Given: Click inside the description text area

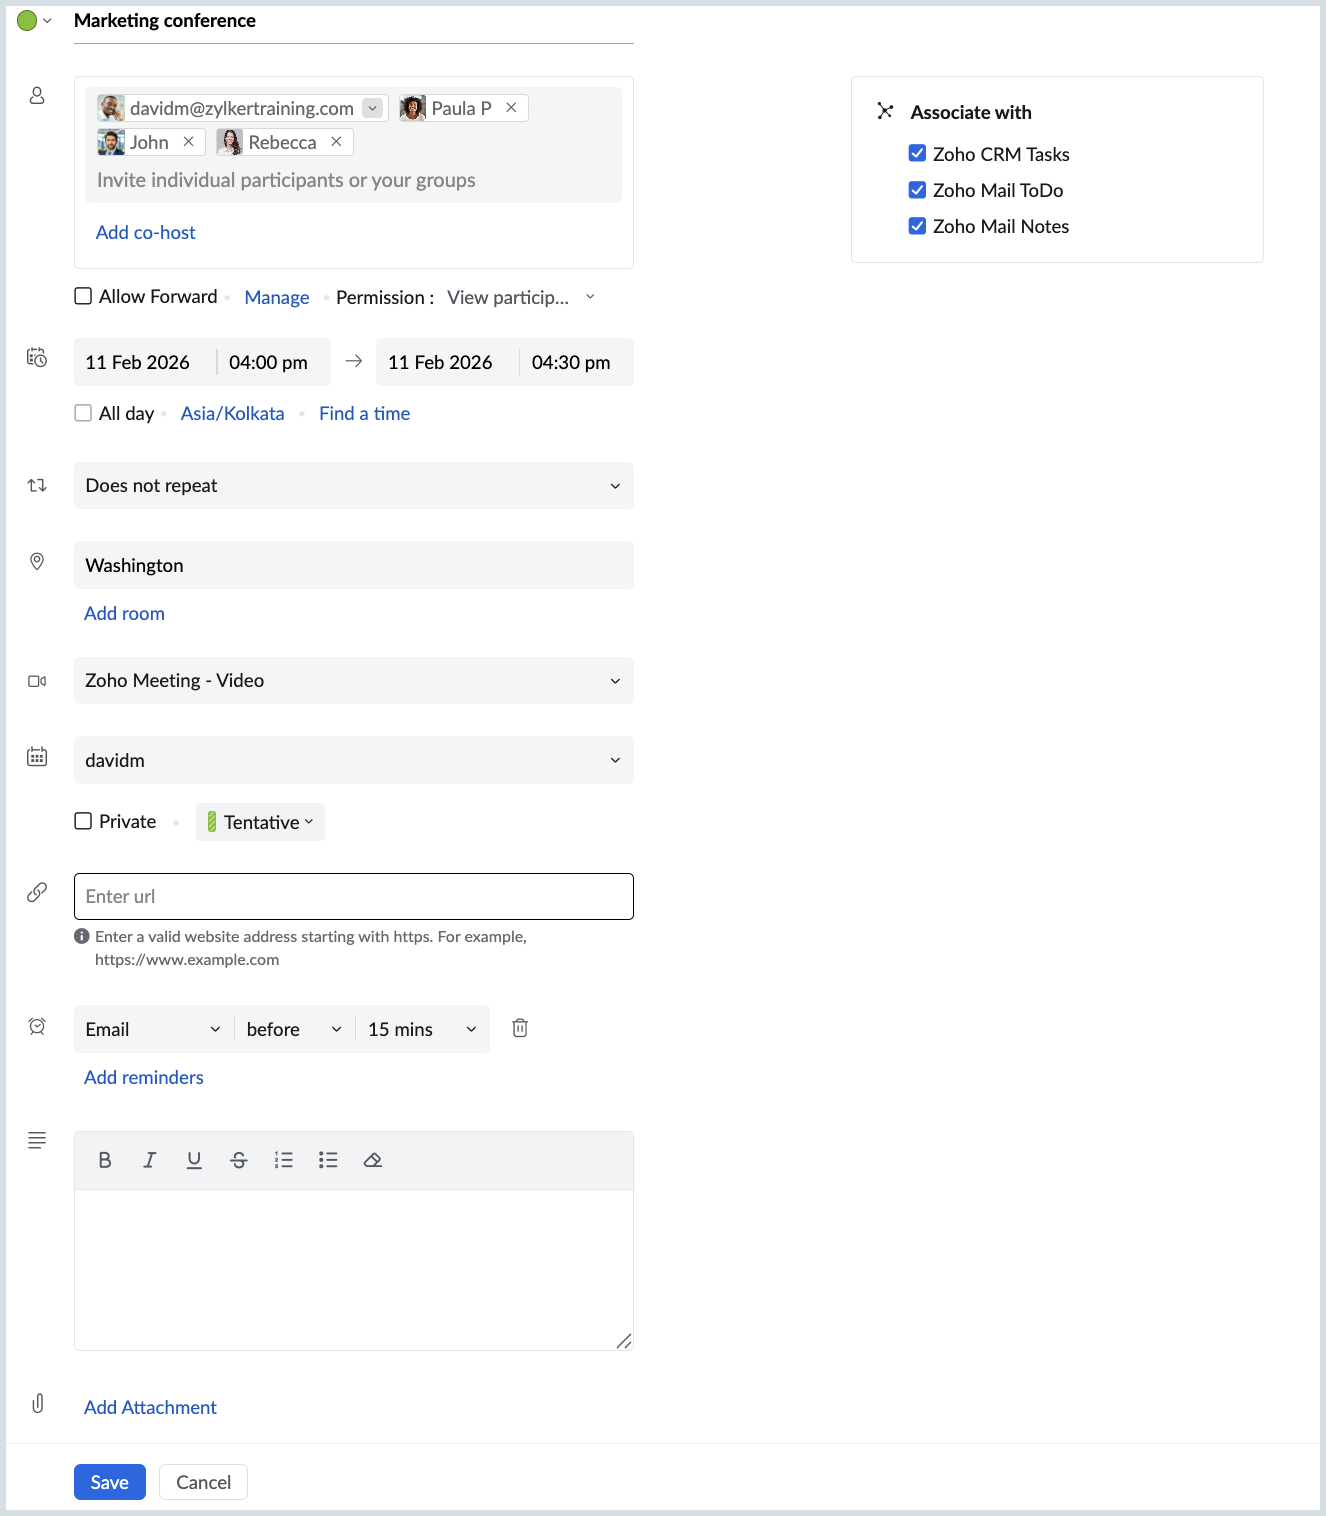Looking at the screenshot, I should pos(354,1270).
